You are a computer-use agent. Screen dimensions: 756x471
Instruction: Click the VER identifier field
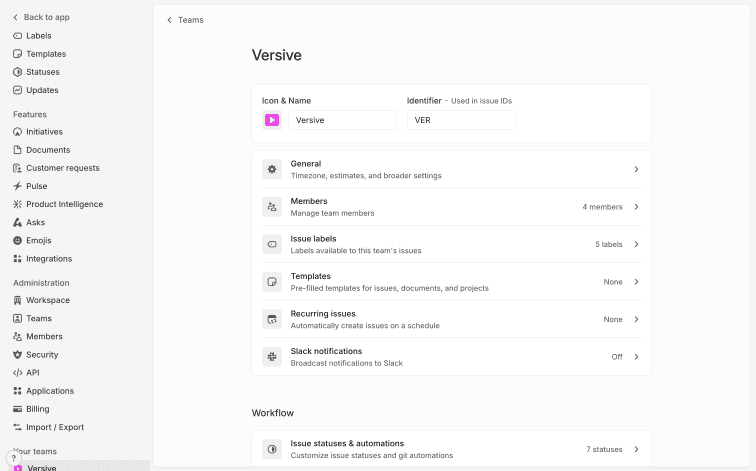point(461,120)
